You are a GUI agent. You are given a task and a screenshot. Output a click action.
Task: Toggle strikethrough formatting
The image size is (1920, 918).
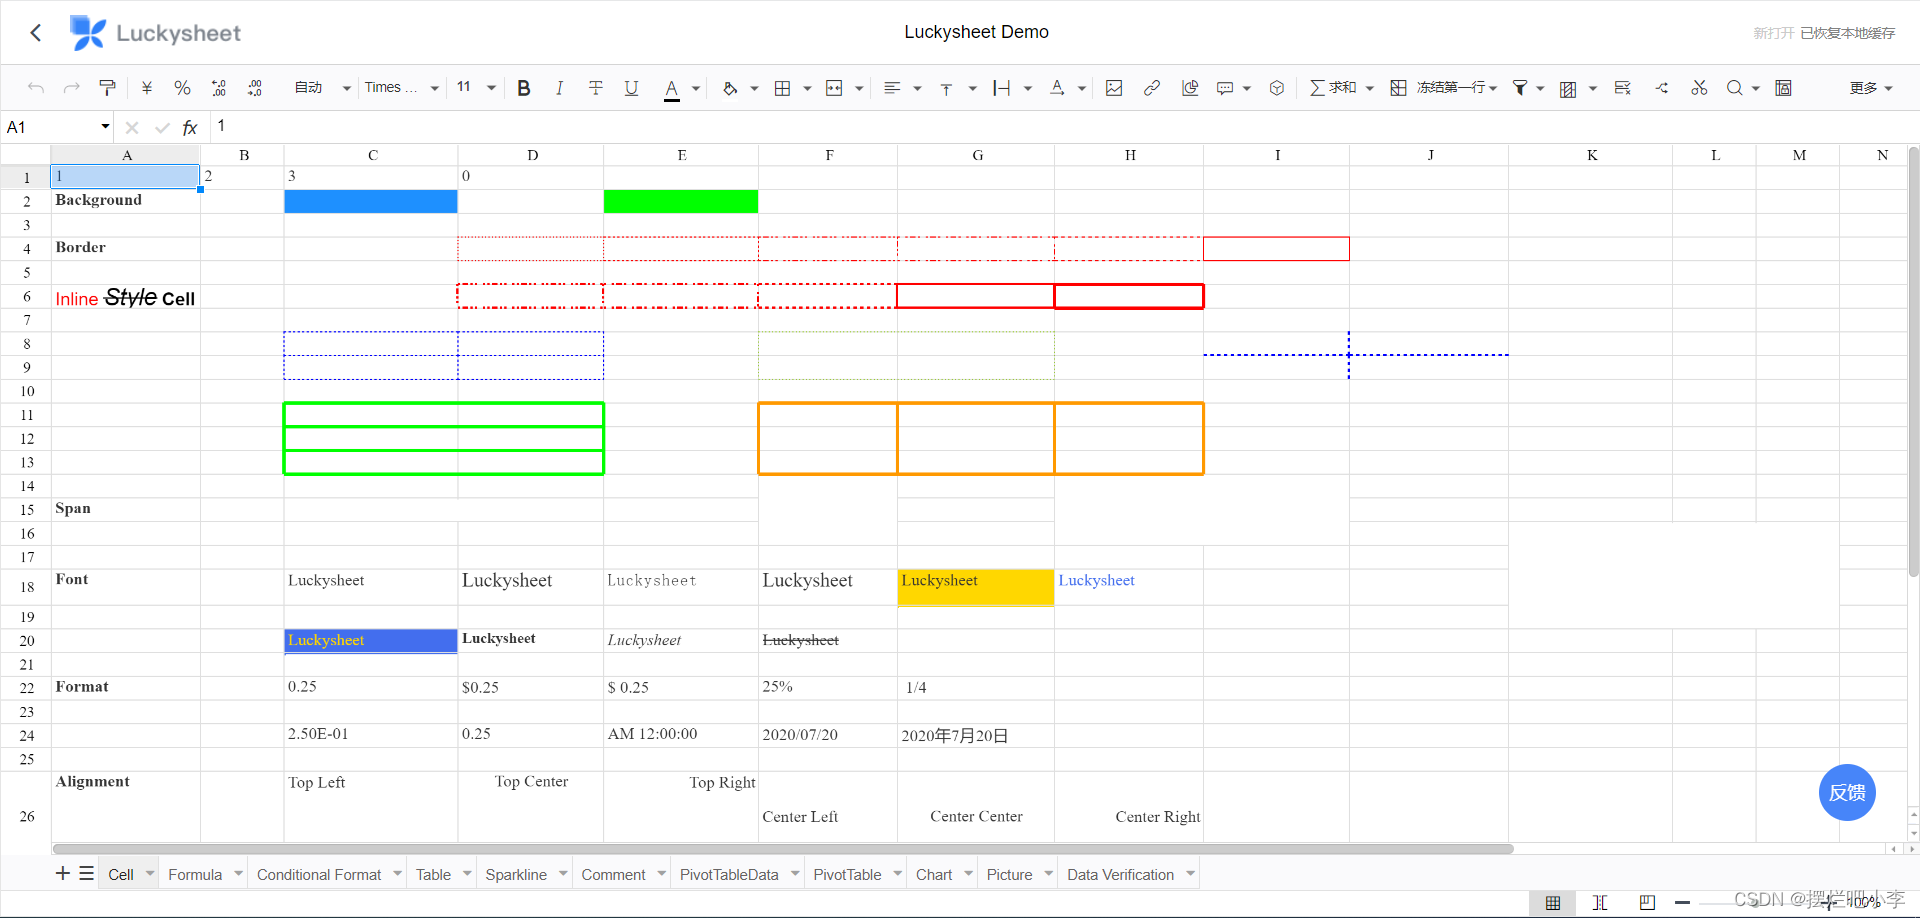tap(596, 88)
